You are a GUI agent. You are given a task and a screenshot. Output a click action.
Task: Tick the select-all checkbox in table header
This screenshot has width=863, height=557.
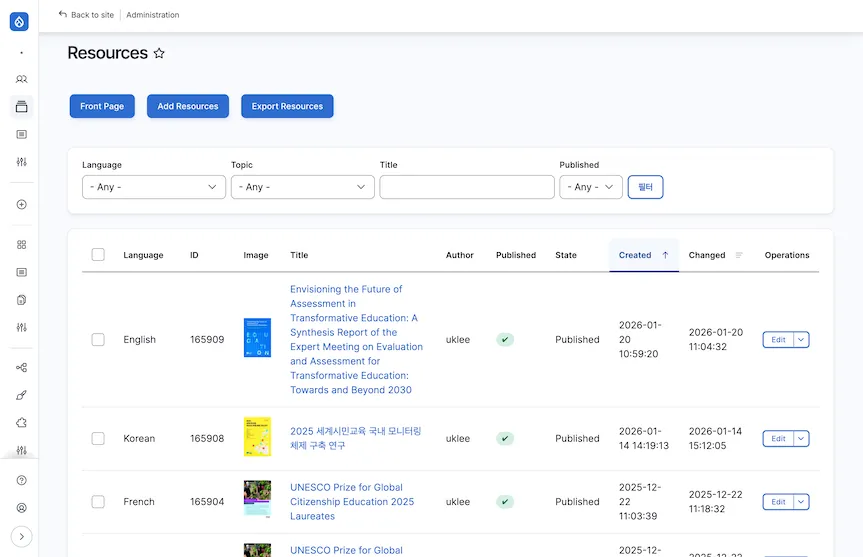point(98,255)
